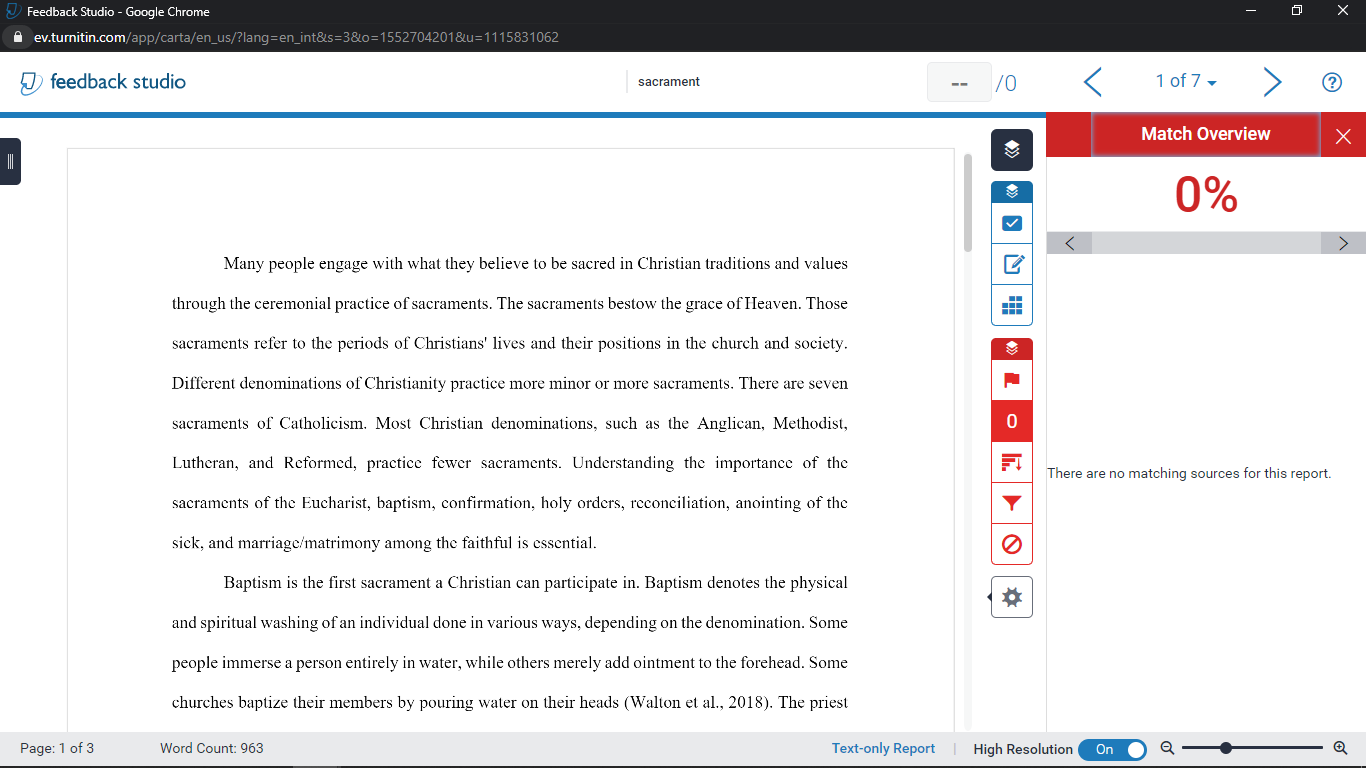The image size is (1366, 768).
Task: Click the zoom slider handle
Action: [x=1225, y=748]
